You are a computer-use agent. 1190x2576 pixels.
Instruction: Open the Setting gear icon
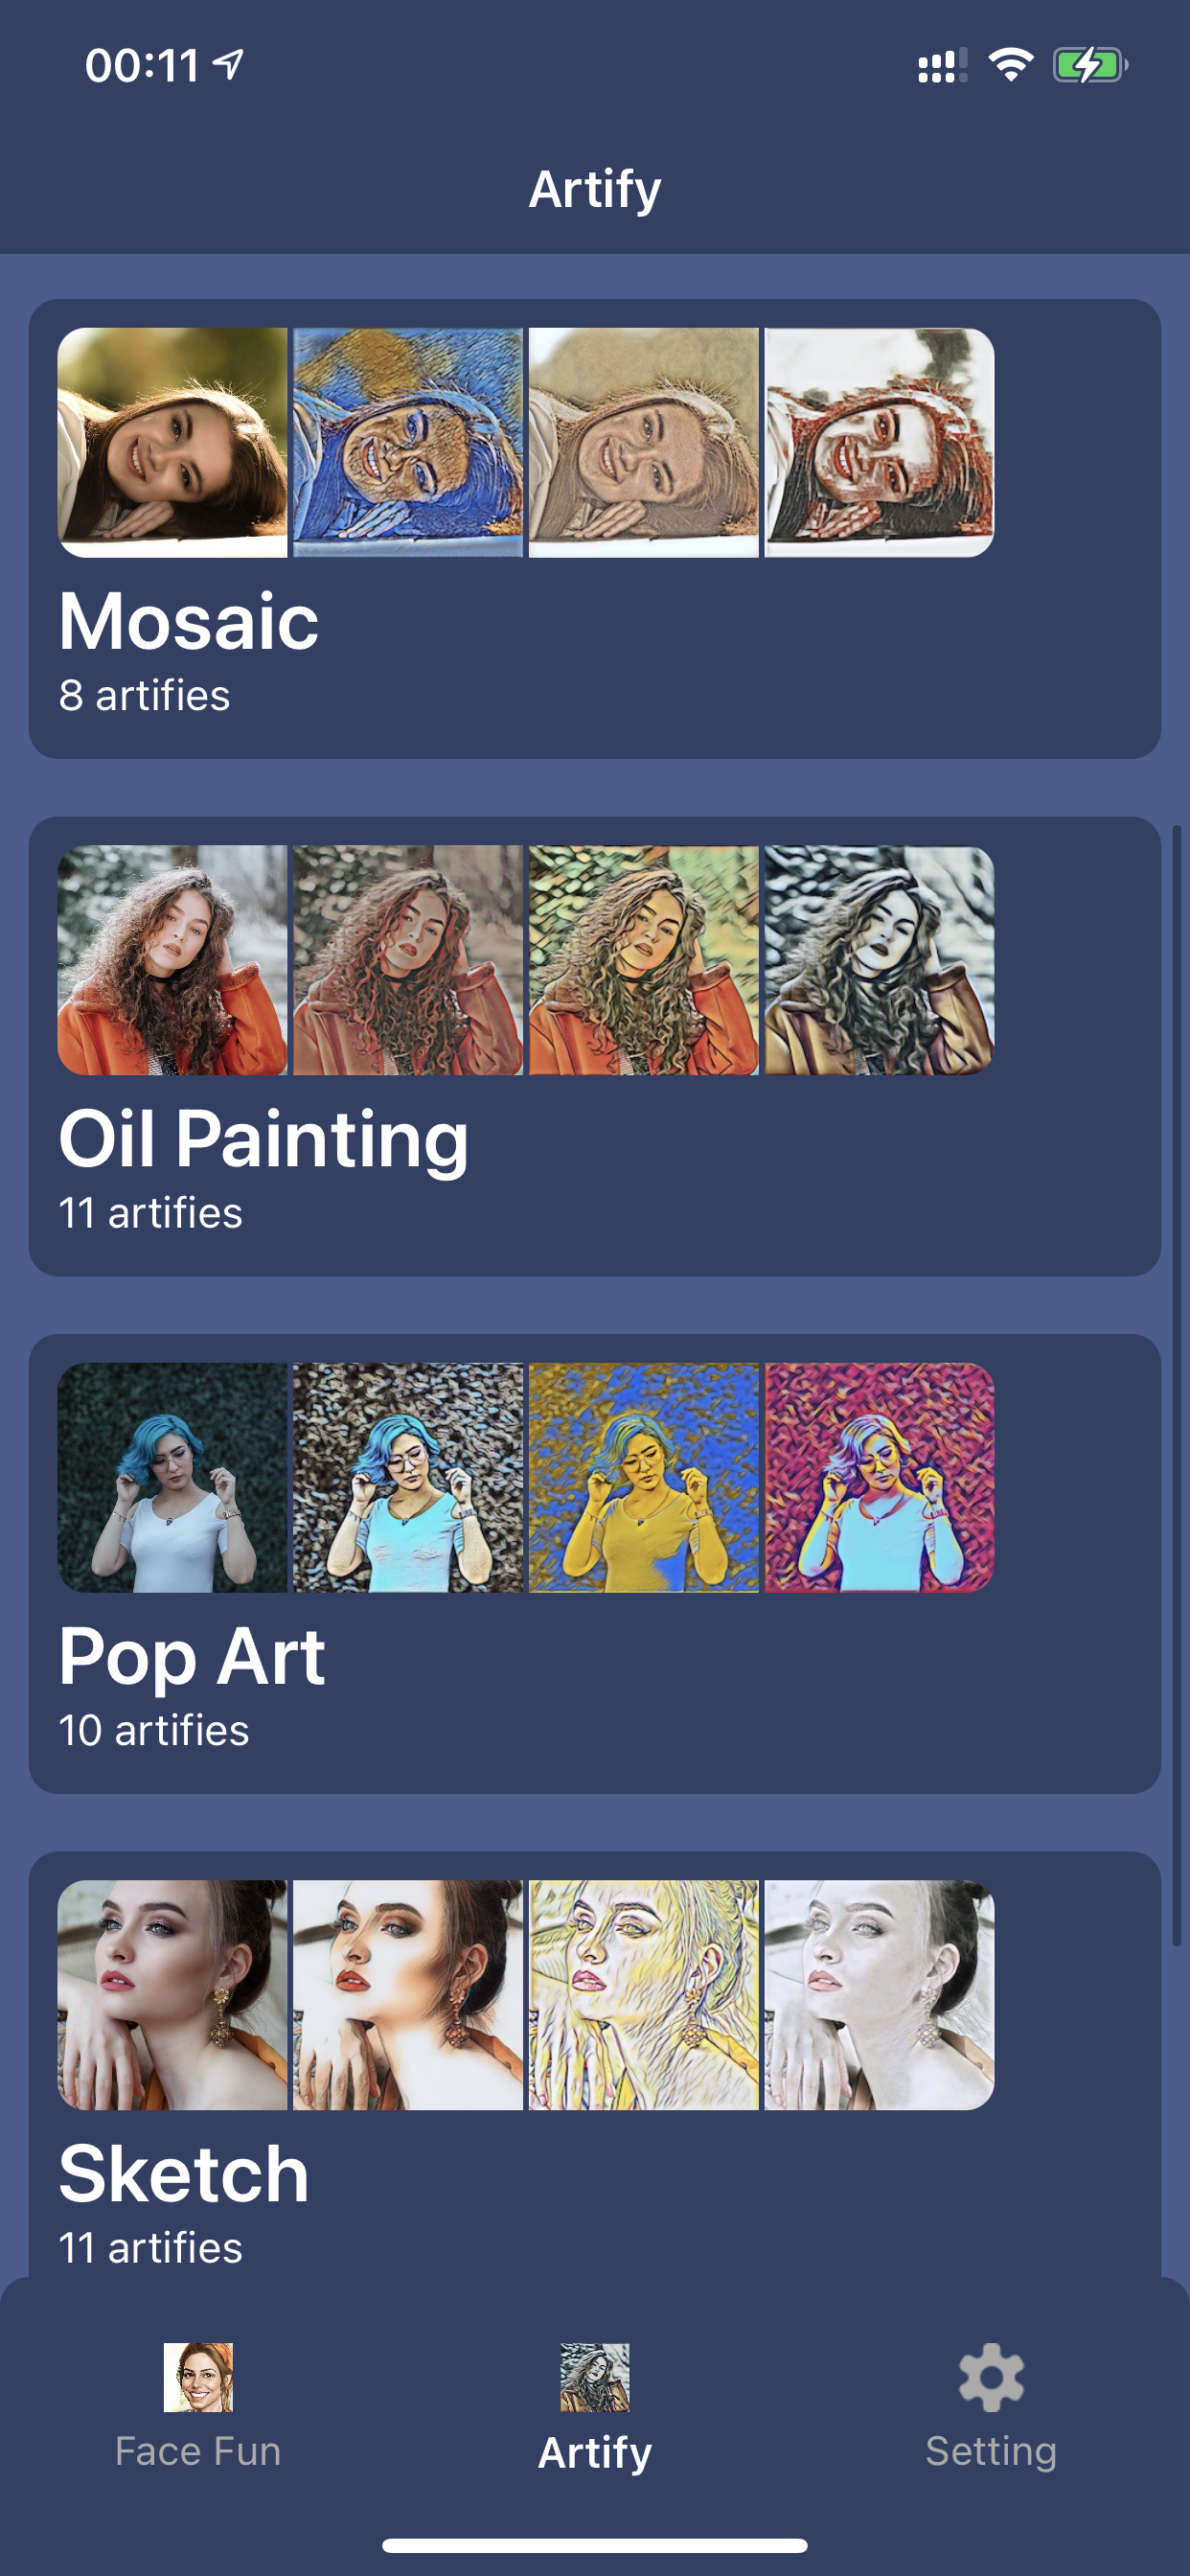point(990,2376)
